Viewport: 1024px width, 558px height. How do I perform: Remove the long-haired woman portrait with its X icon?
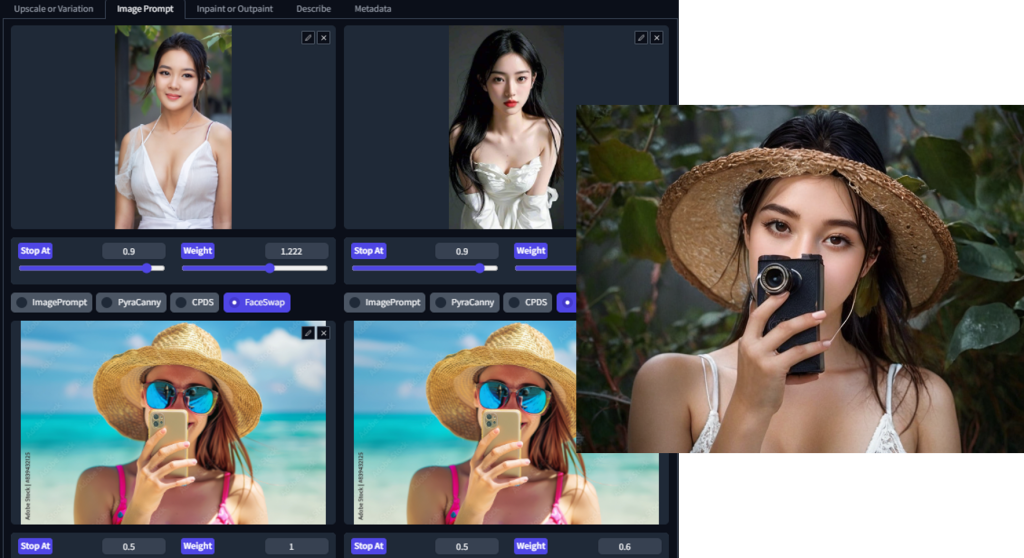pyautogui.click(x=656, y=38)
